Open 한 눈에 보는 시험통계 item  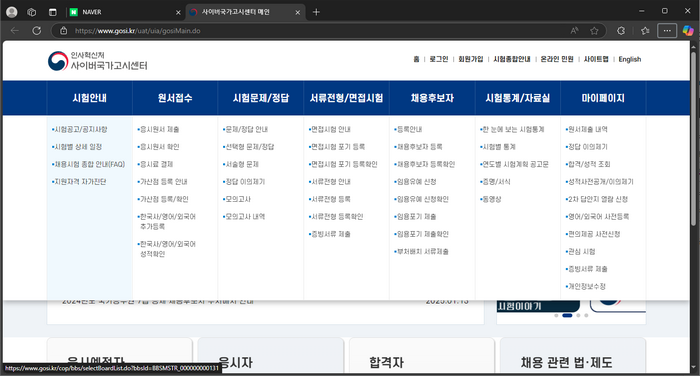[512, 129]
